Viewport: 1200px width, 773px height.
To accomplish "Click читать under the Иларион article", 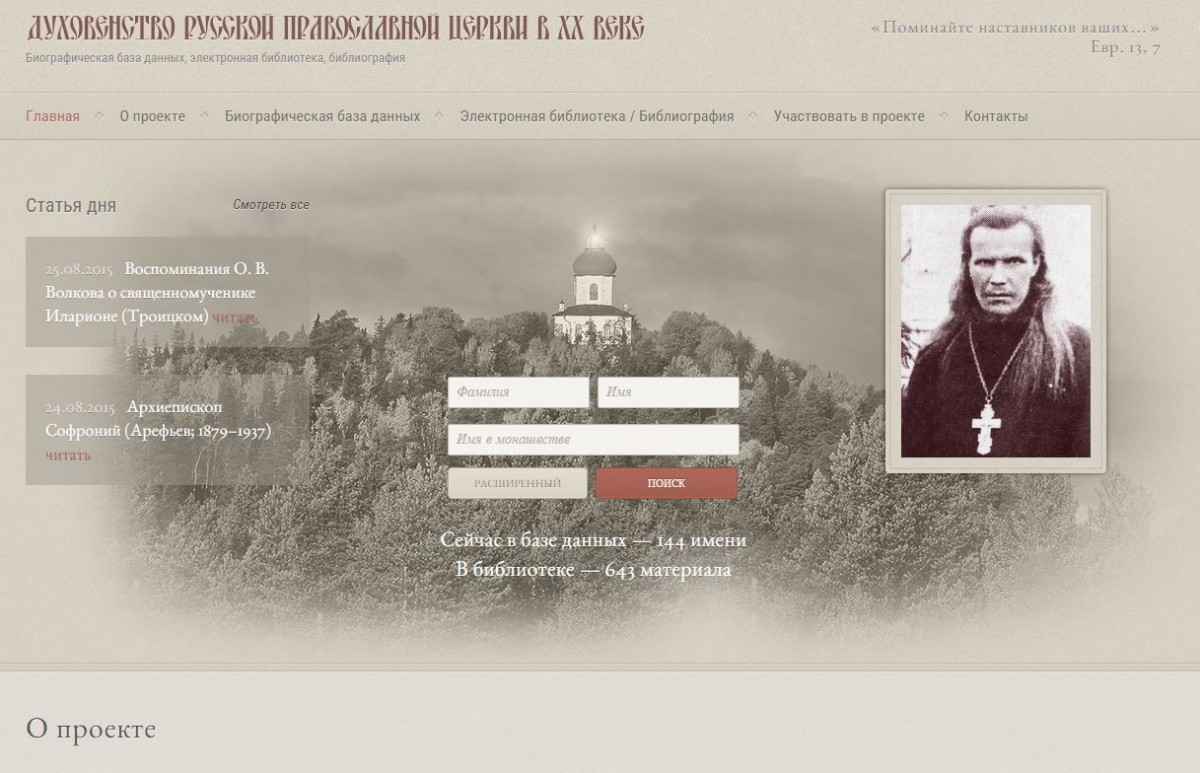I will (x=235, y=317).
